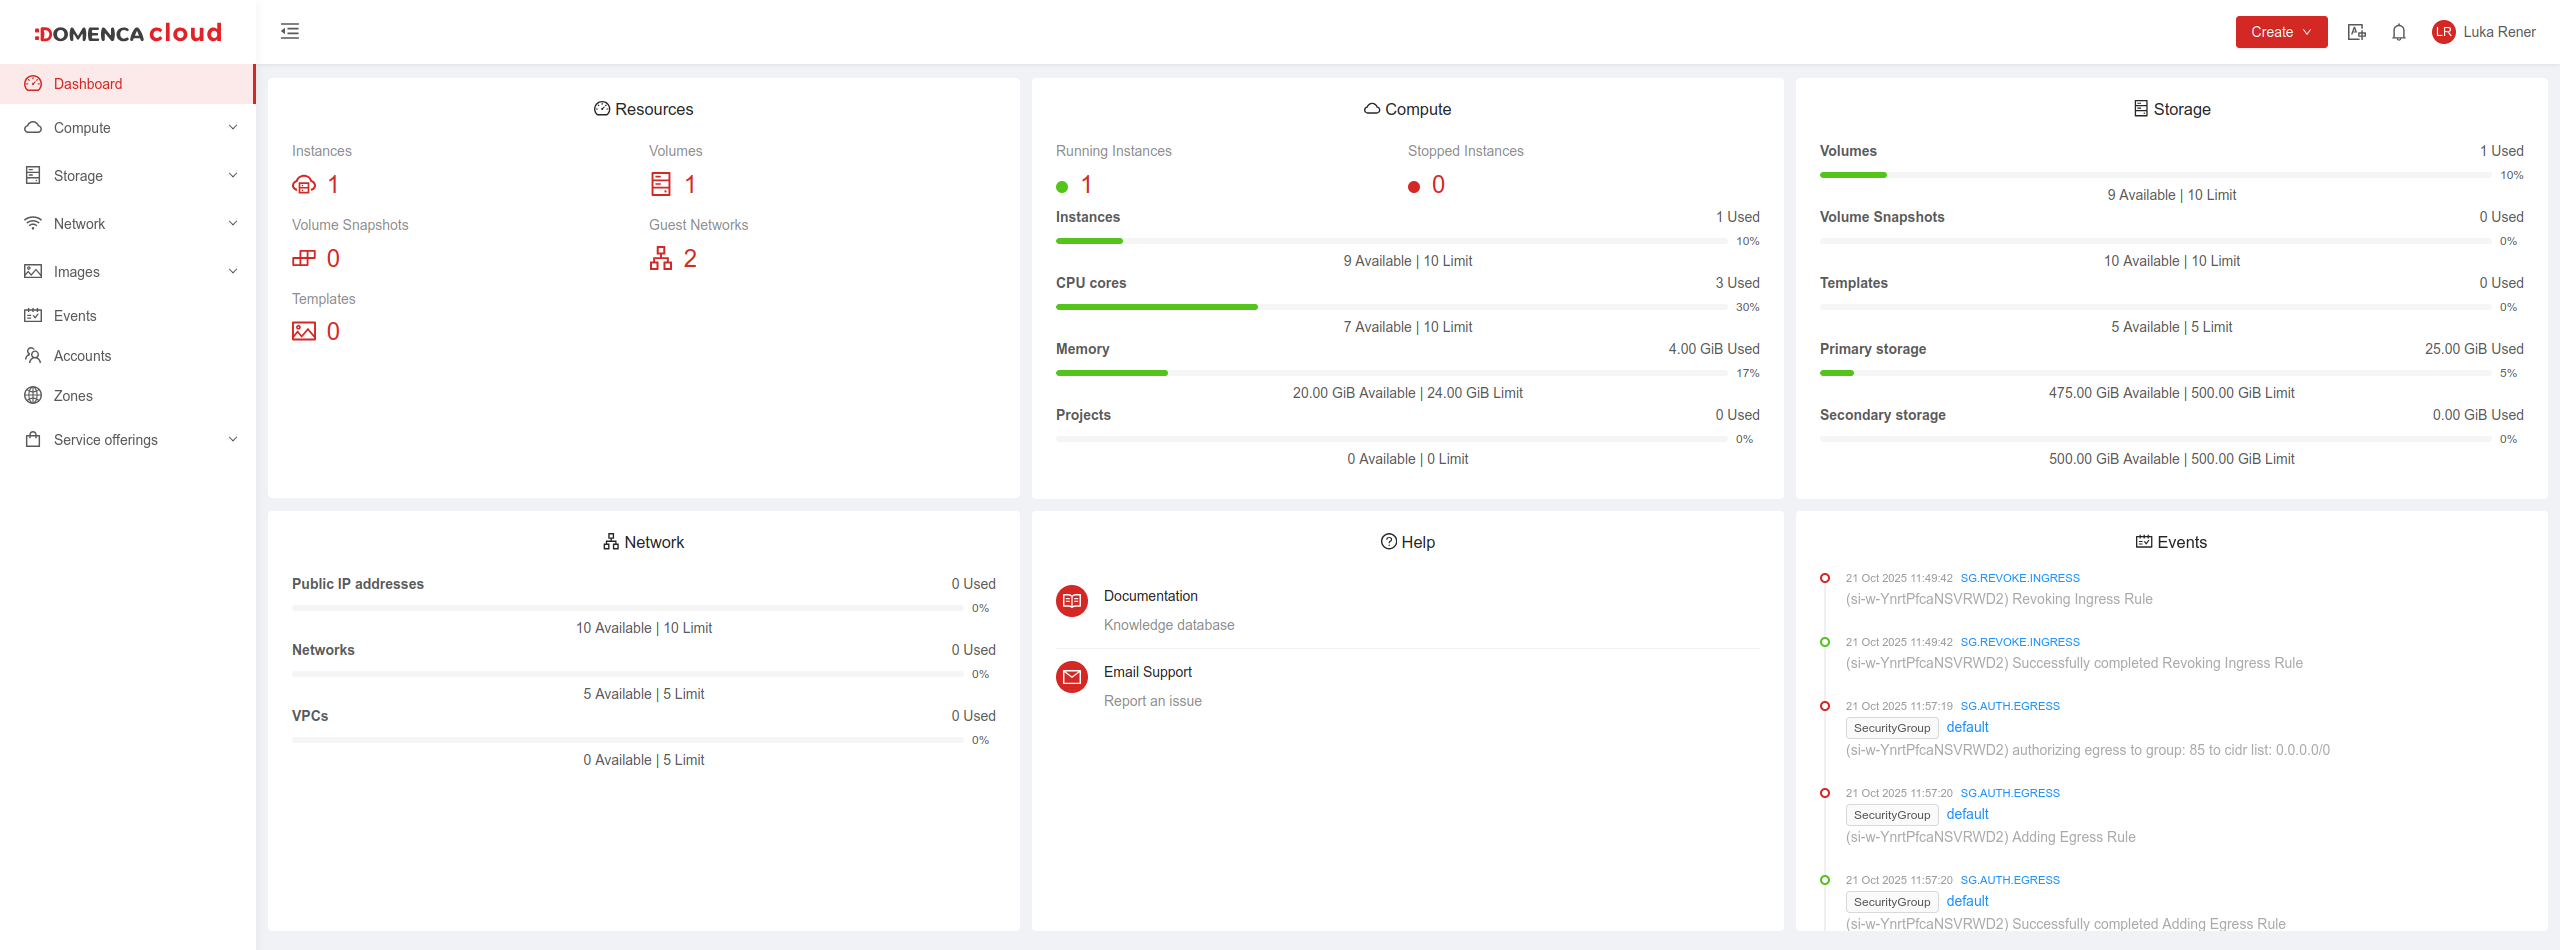2560x950 pixels.
Task: Click the Email Support envelope icon
Action: pyautogui.click(x=1072, y=677)
